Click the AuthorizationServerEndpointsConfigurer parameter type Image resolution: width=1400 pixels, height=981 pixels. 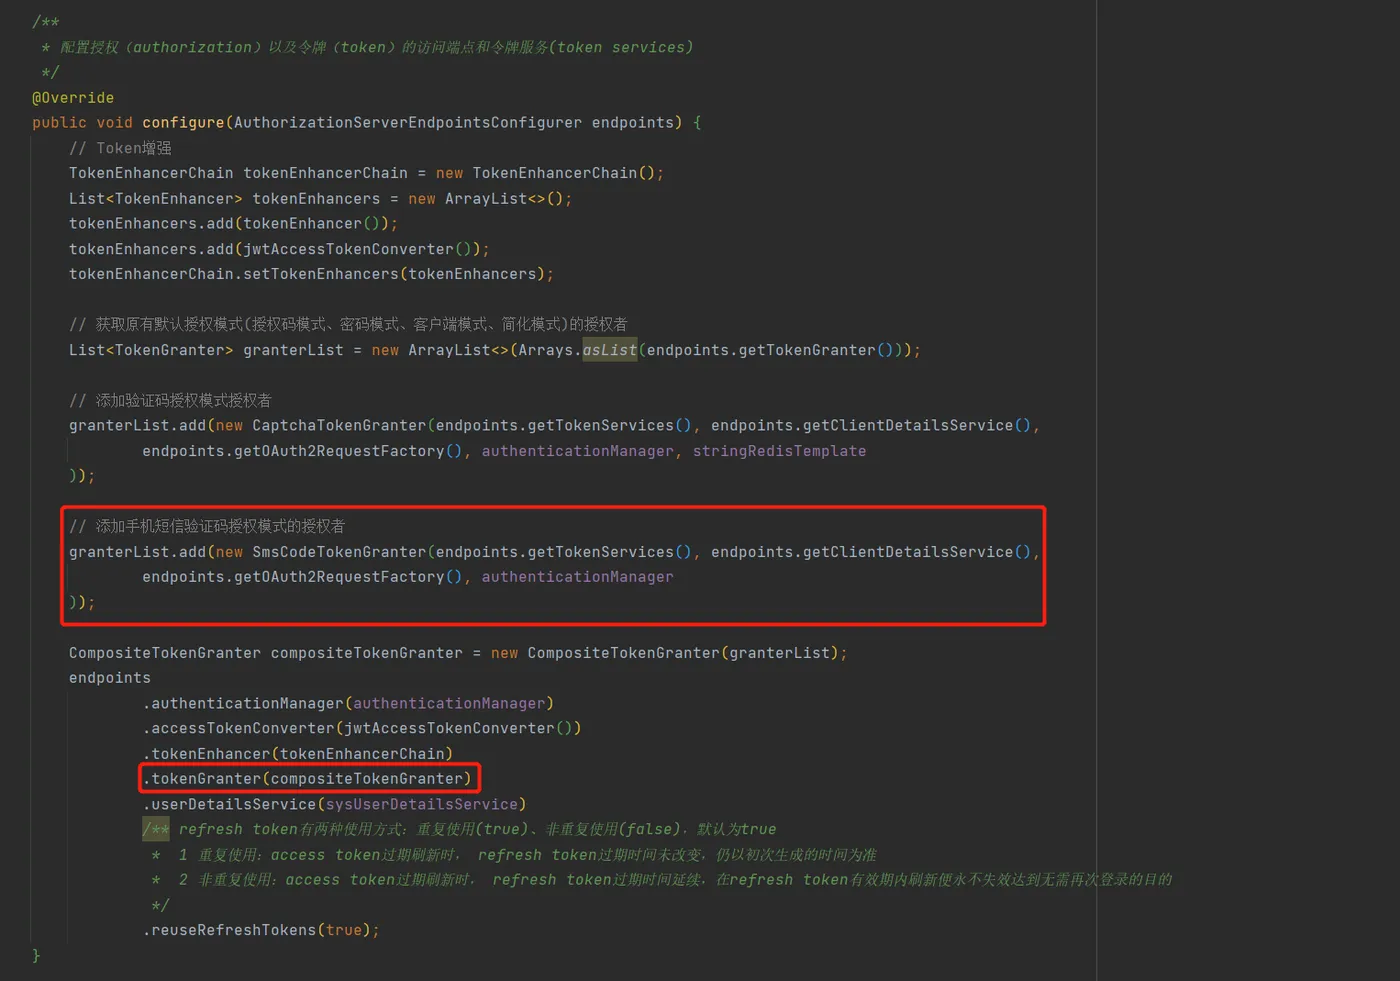coord(407,123)
